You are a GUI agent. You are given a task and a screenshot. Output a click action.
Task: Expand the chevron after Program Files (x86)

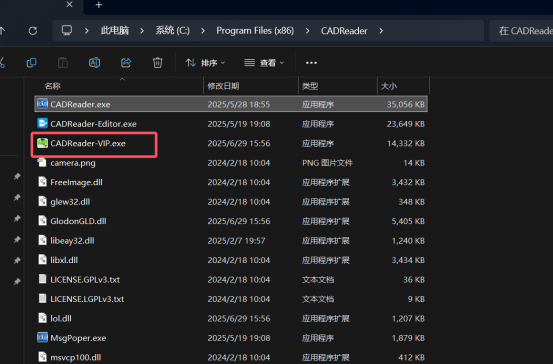[308, 31]
